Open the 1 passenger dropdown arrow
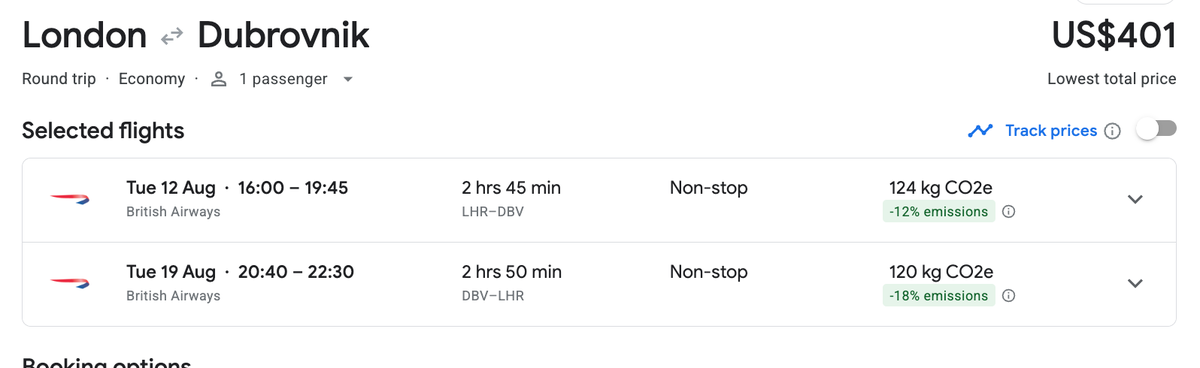This screenshot has height=368, width=1200. tap(347, 79)
